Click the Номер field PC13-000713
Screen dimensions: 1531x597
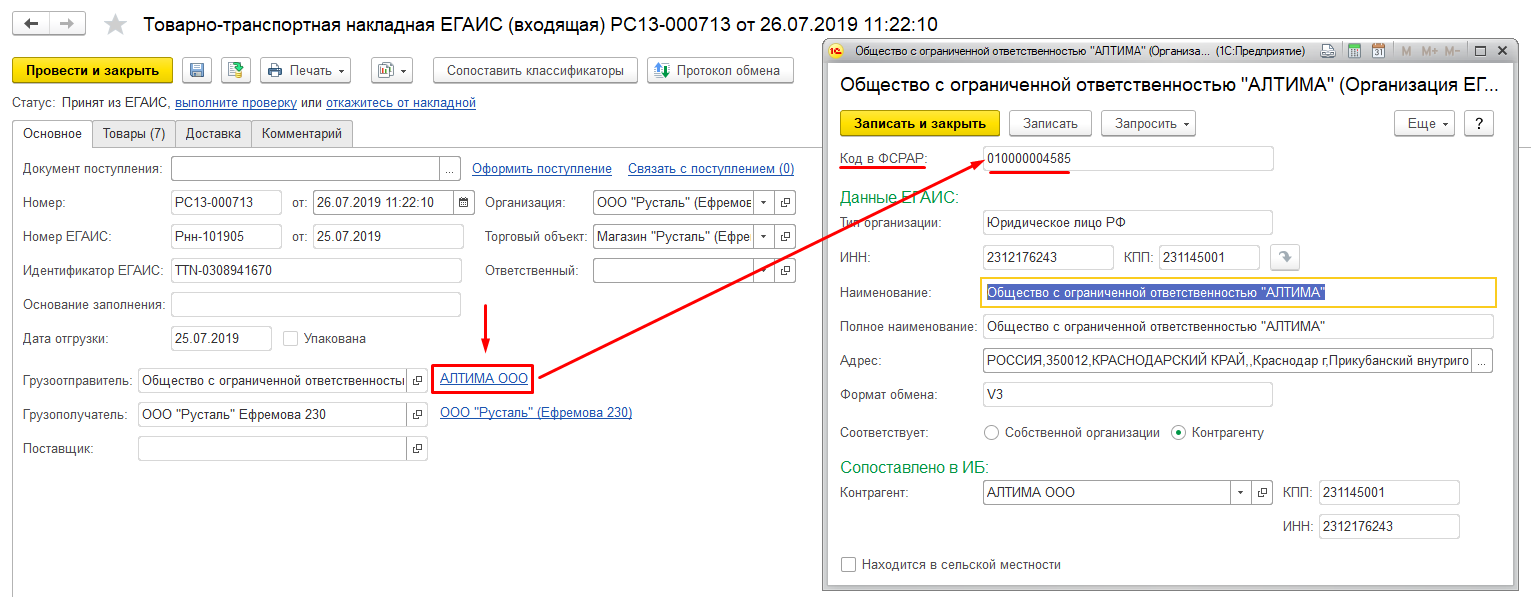pyautogui.click(x=227, y=203)
